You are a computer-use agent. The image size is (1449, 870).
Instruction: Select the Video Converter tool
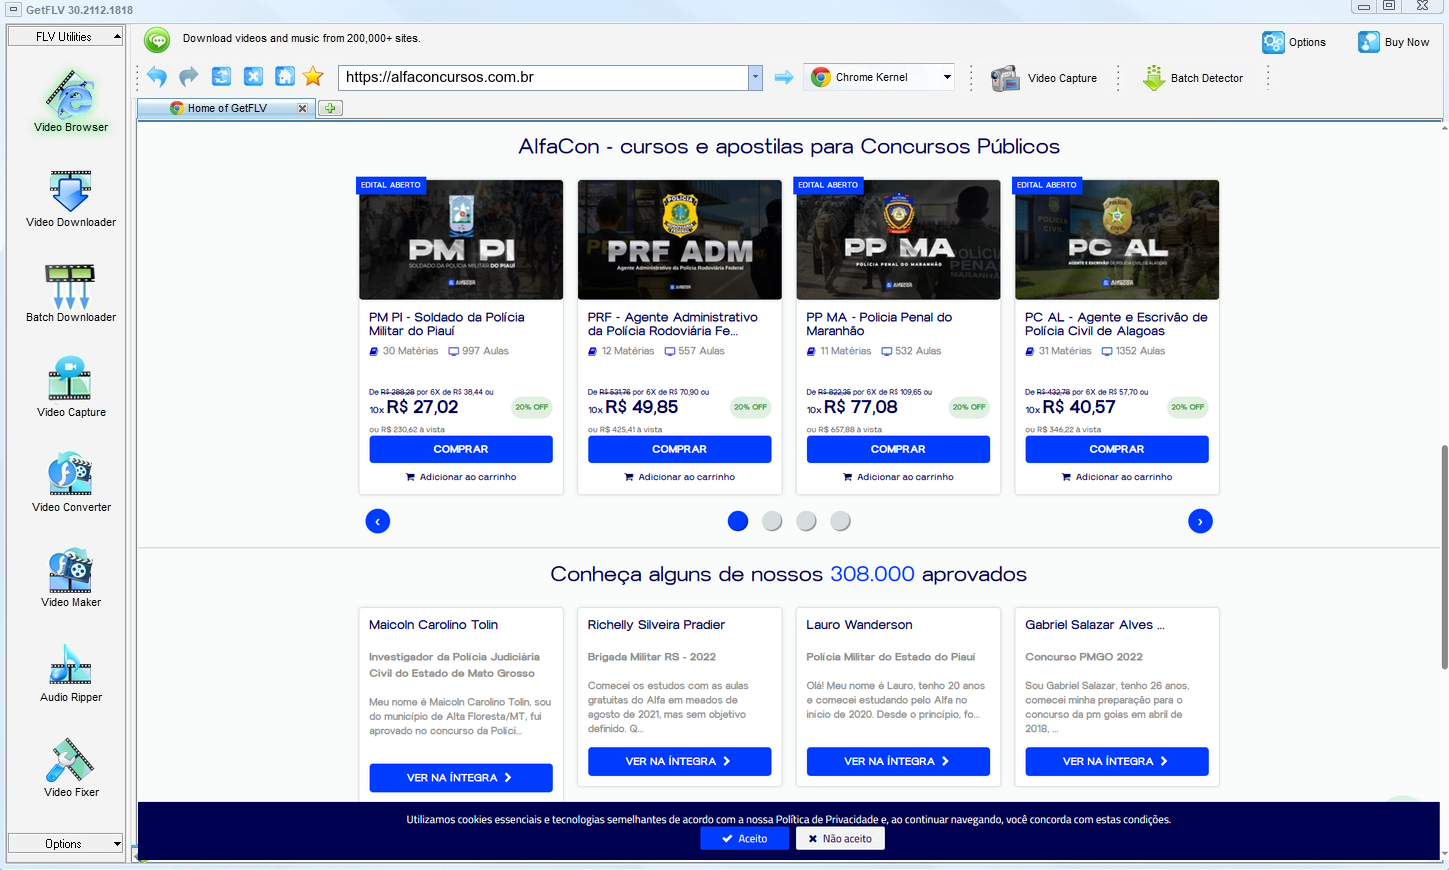coord(71,483)
